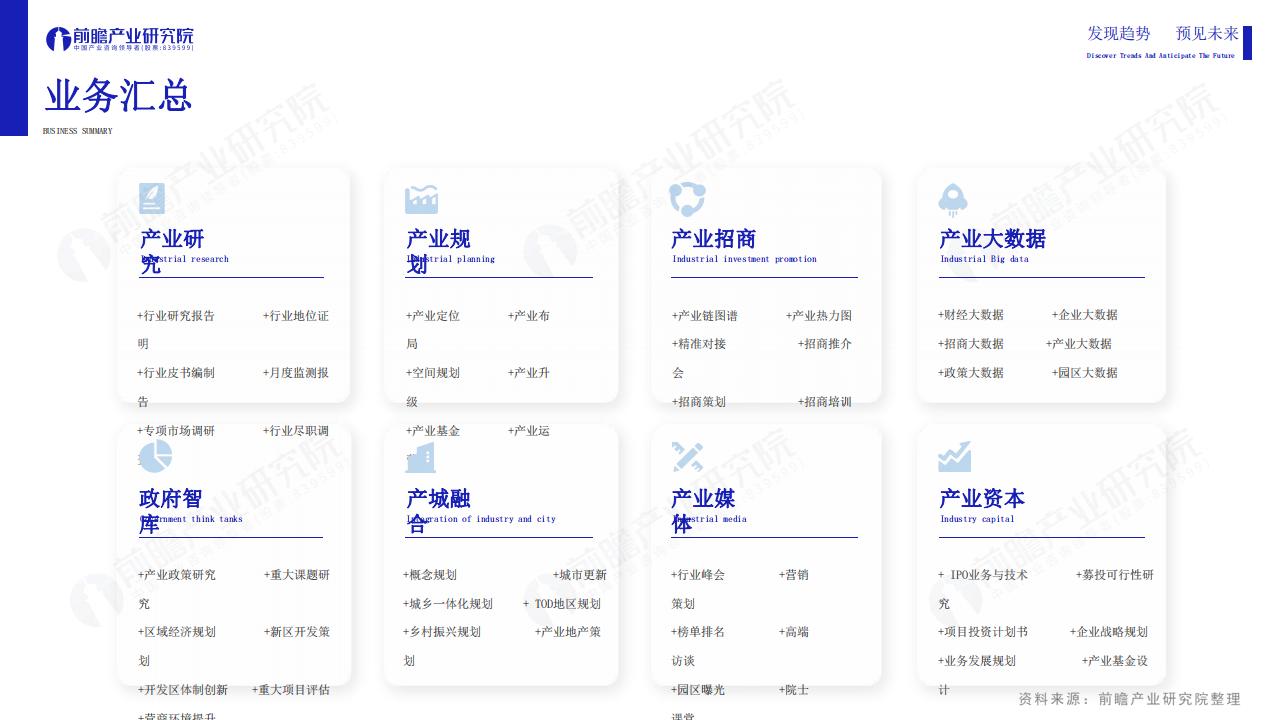Image resolution: width=1280 pixels, height=720 pixels.
Task: Click the 前瞻产业研究院 logo icon
Action: 58,40
